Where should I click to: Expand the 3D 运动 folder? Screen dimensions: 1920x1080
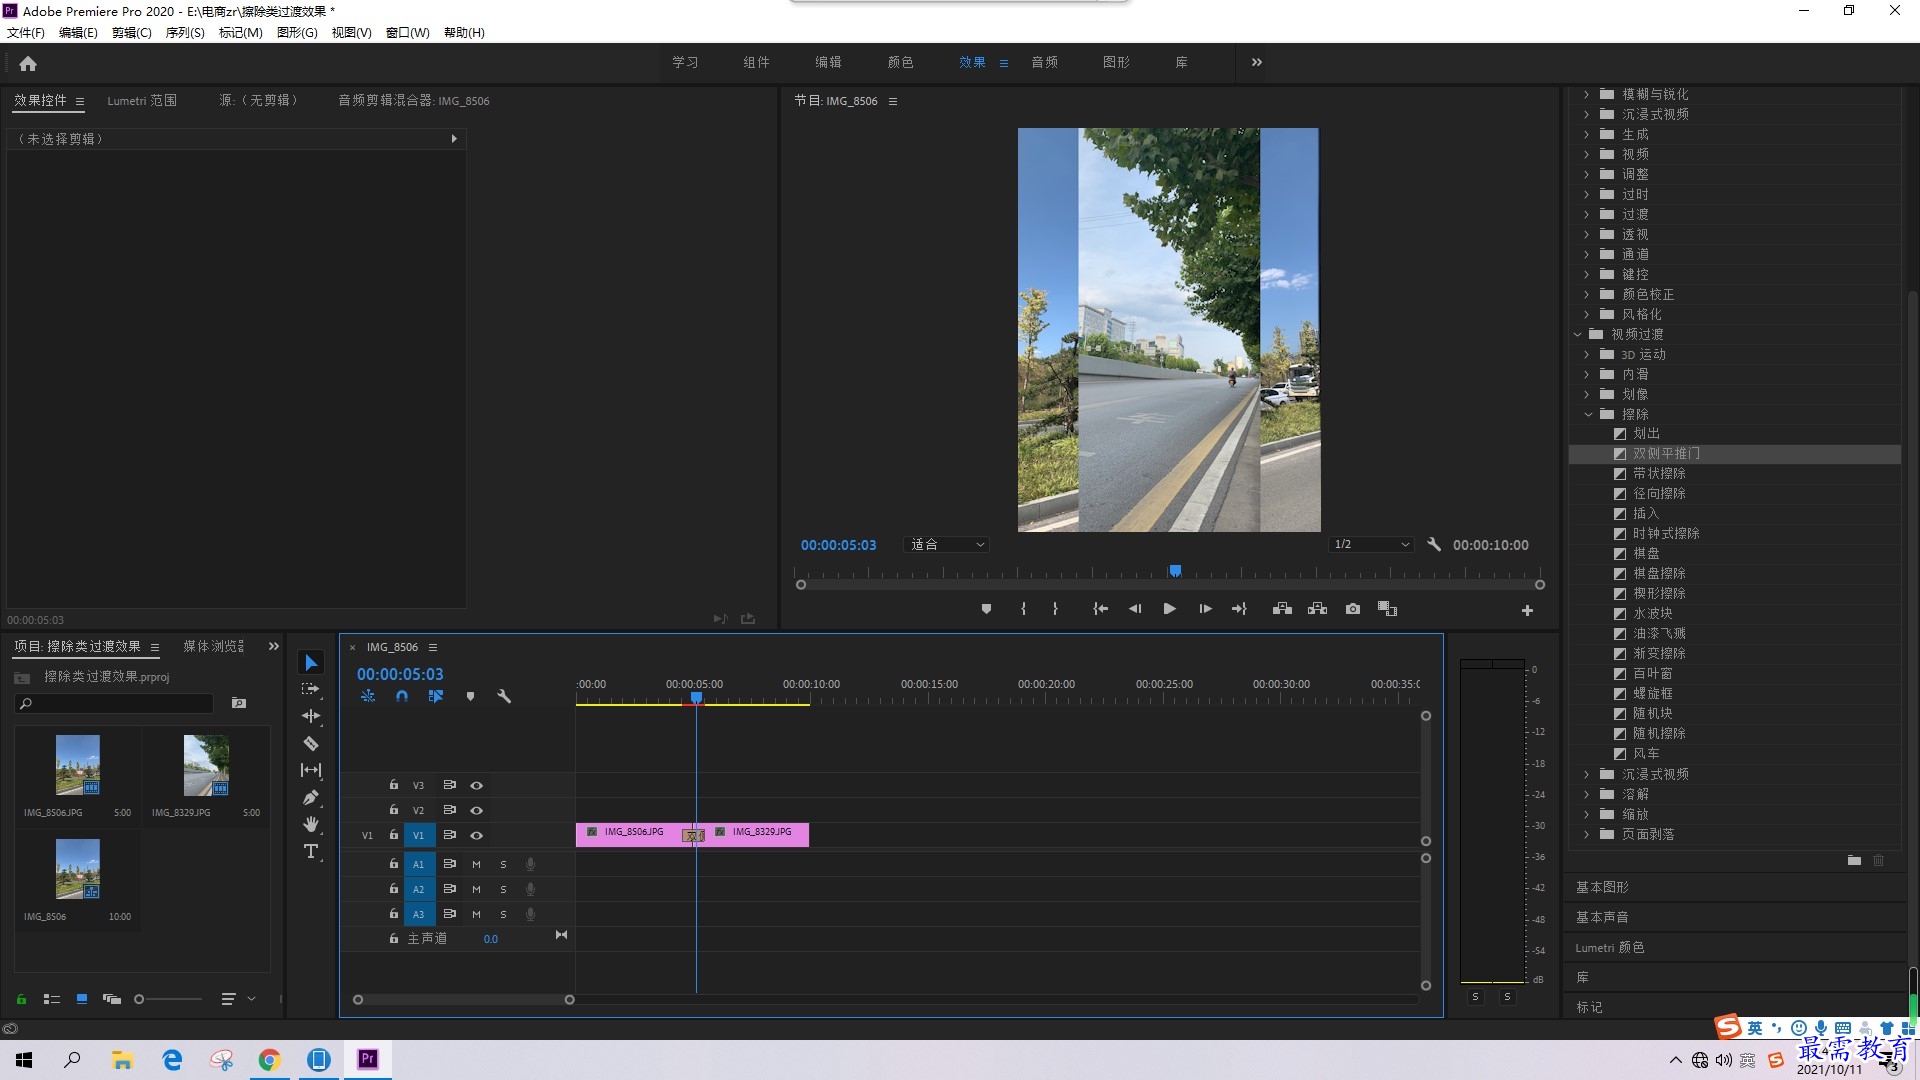1587,355
